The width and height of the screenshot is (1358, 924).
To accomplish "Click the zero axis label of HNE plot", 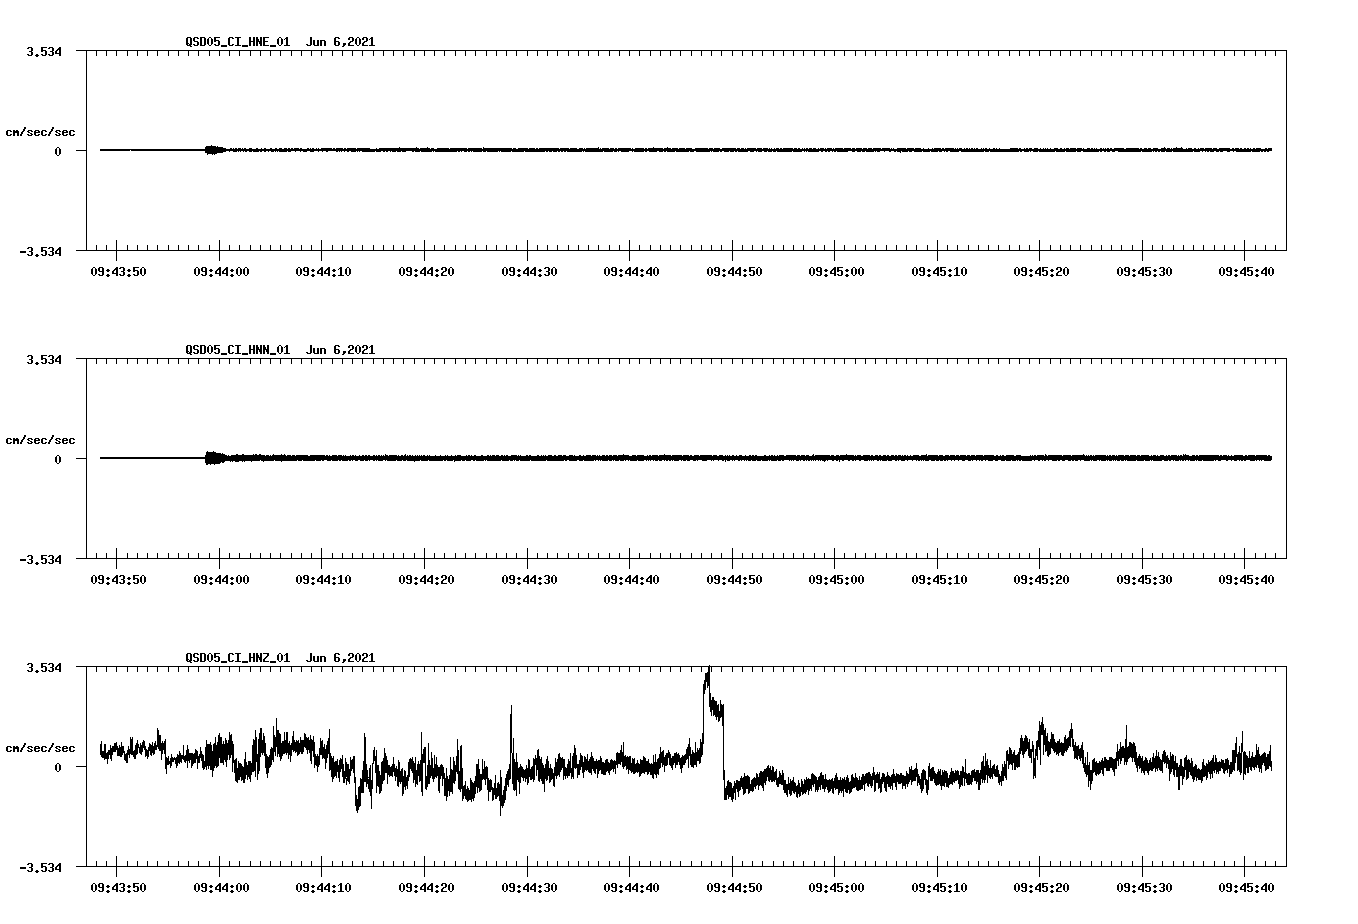I will point(58,151).
